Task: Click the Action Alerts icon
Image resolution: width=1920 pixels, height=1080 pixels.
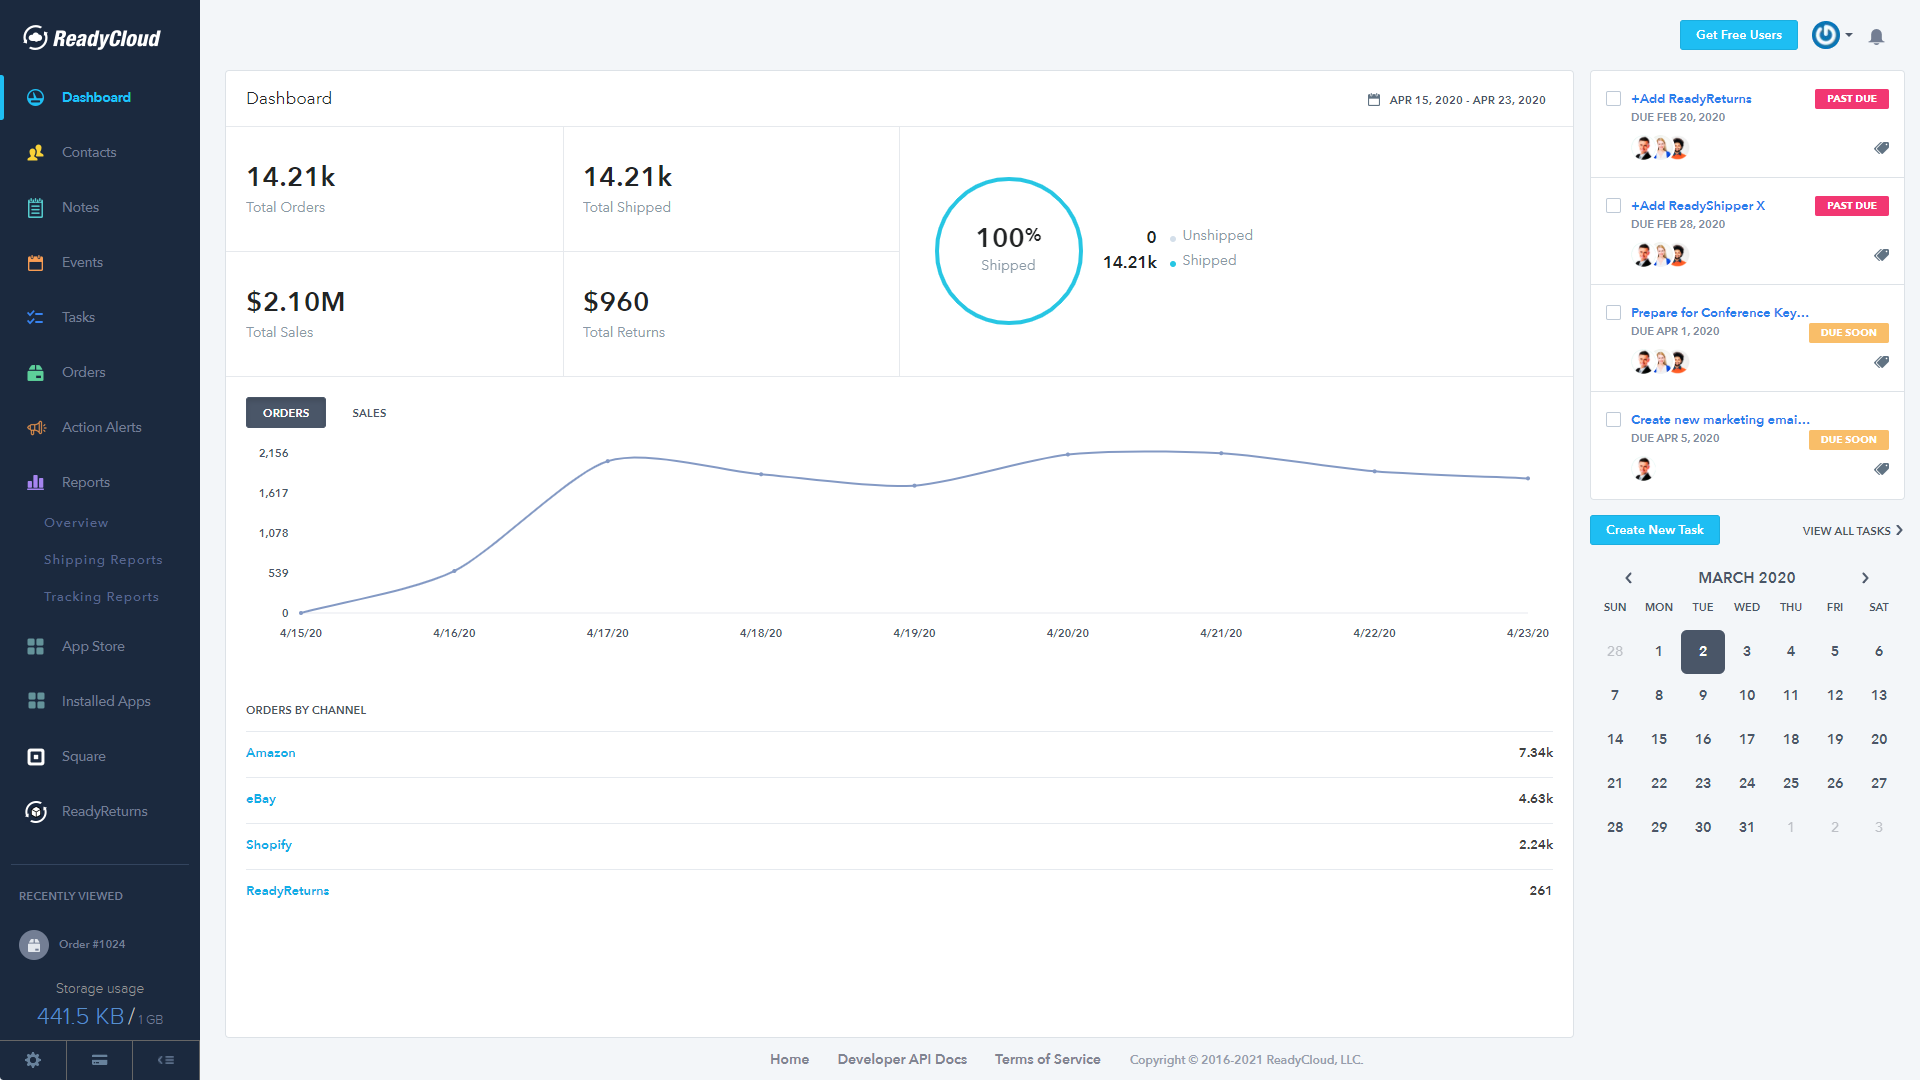Action: (x=36, y=427)
